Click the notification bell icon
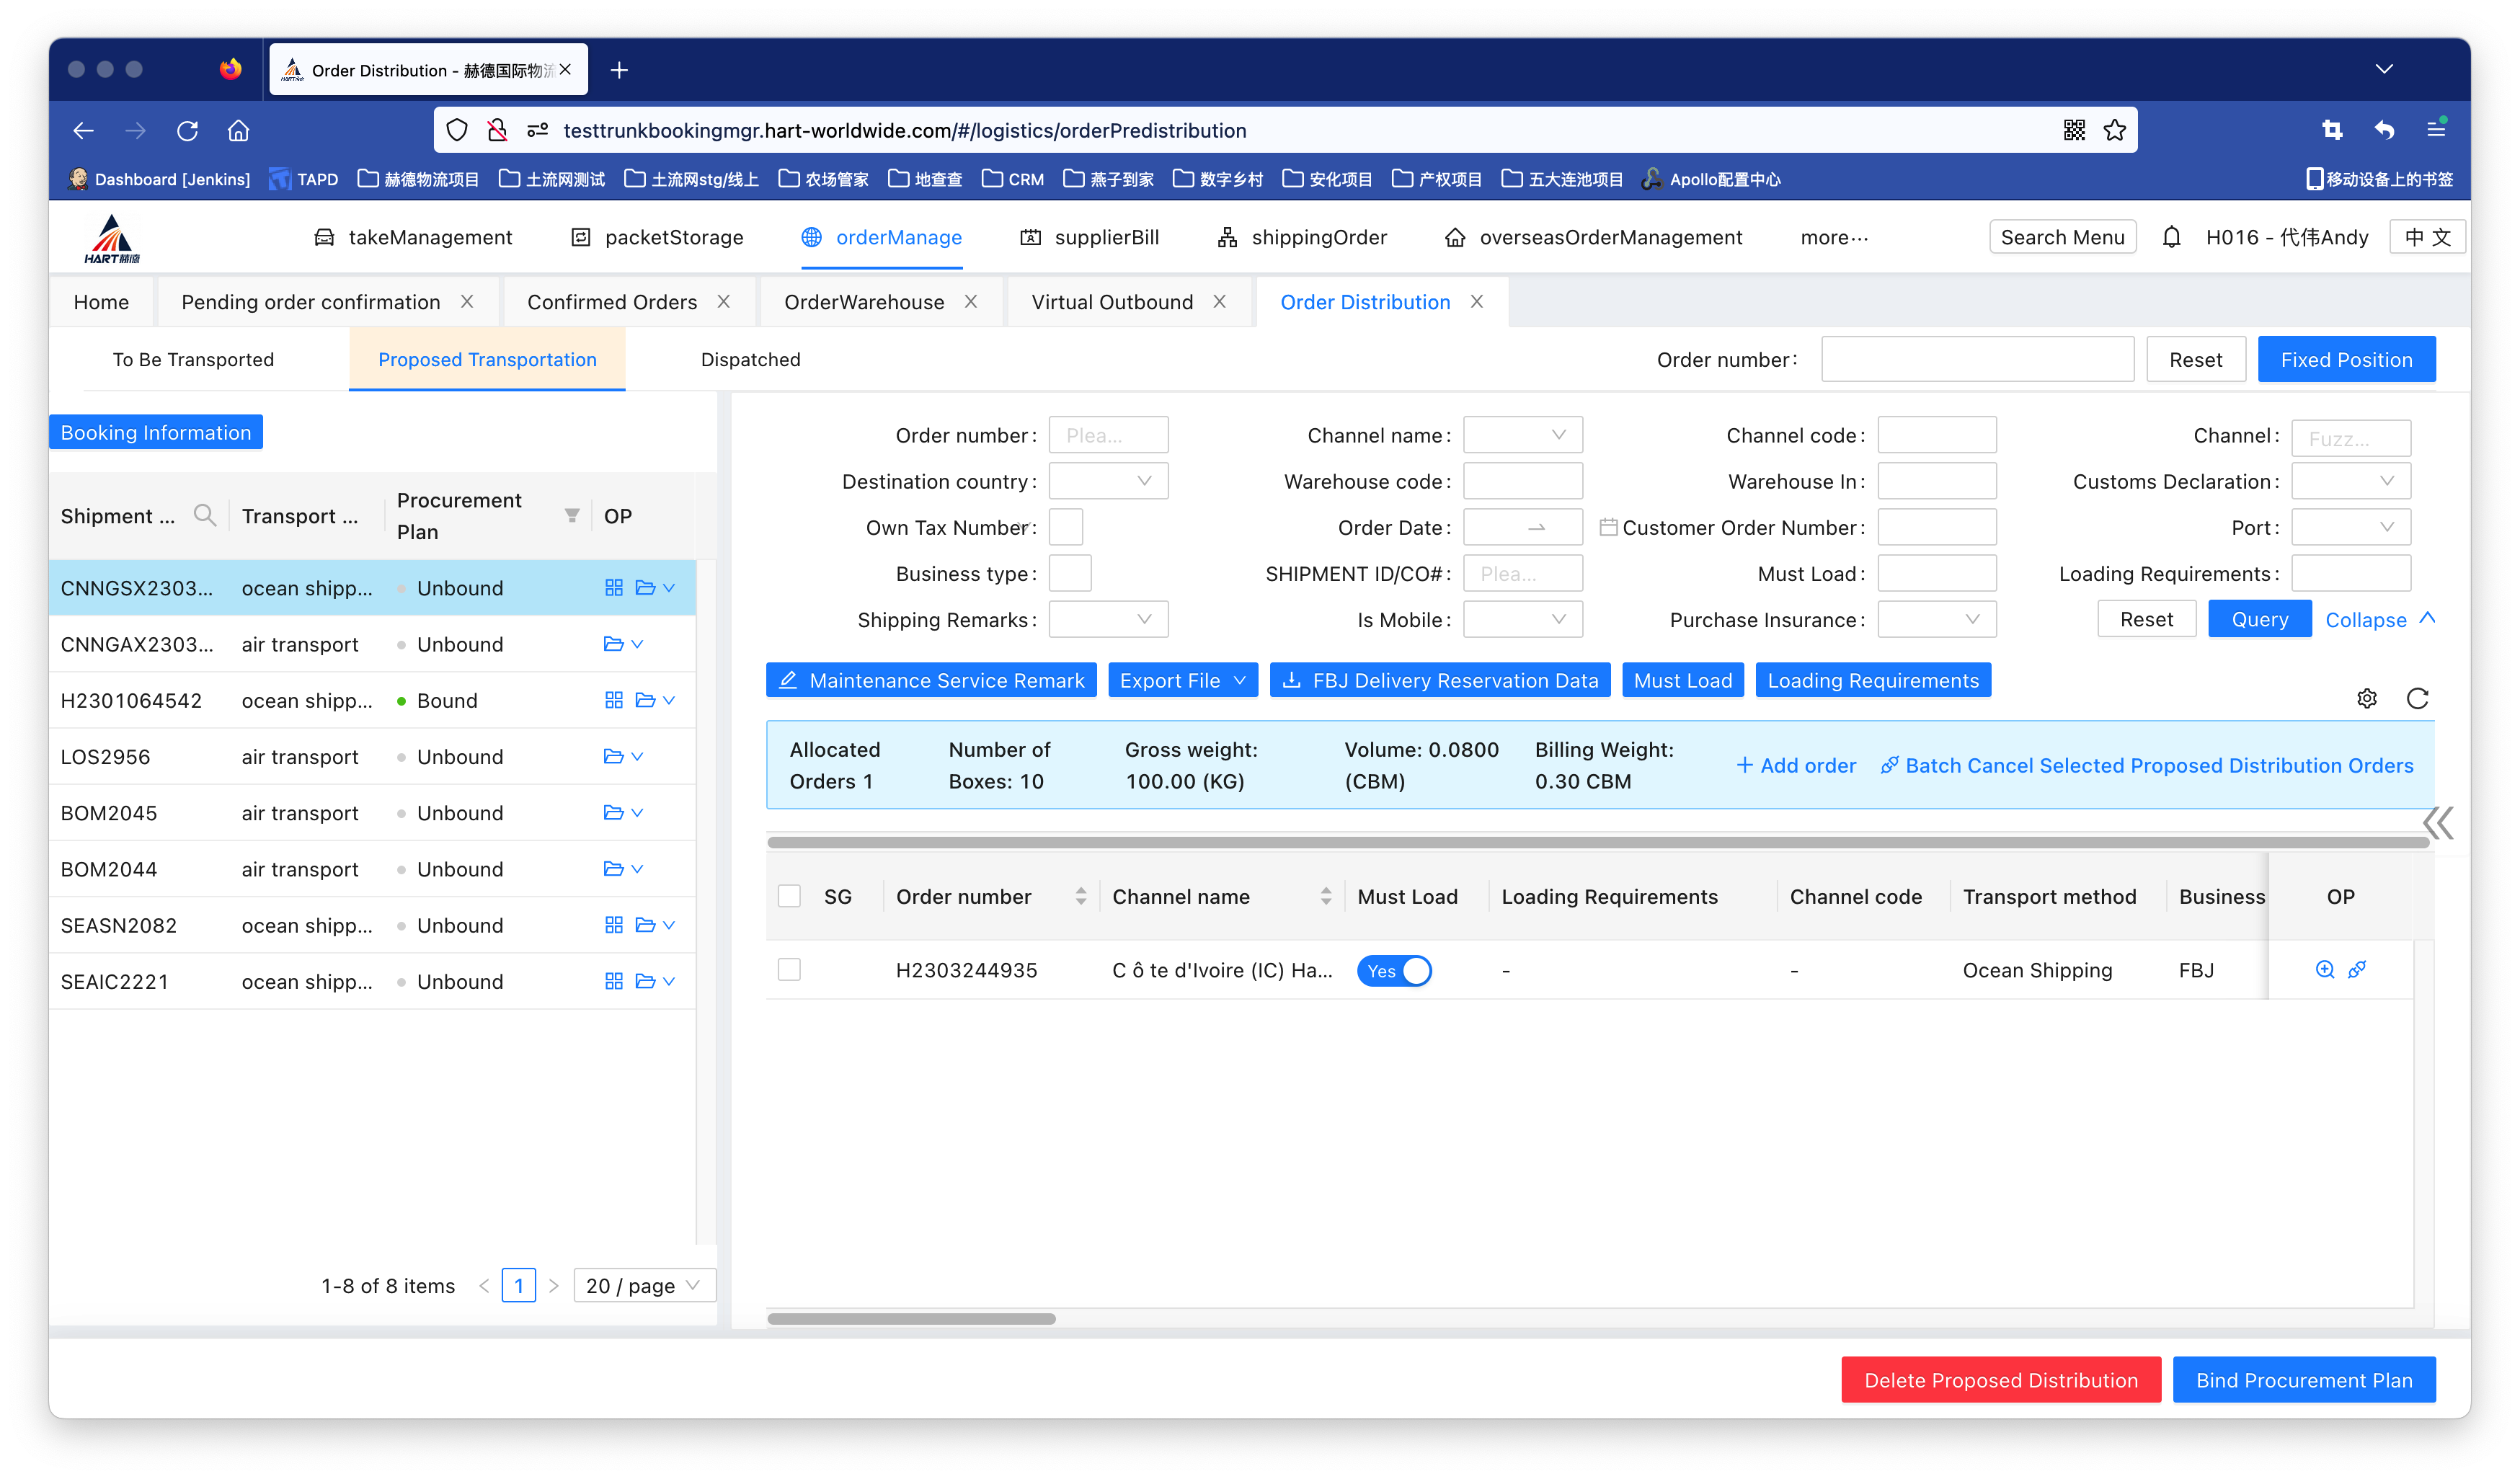2520x1479 pixels. 2171,238
